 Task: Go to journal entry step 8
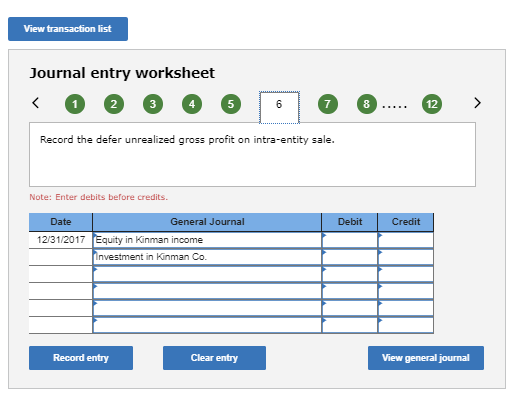(367, 104)
